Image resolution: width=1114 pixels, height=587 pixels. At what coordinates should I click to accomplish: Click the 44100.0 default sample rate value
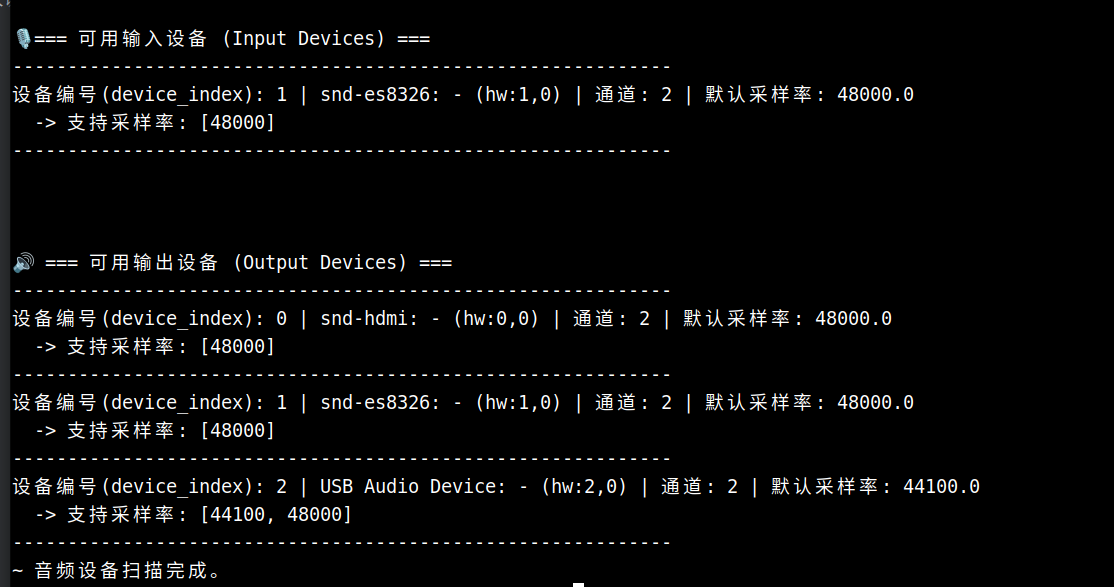pyautogui.click(x=941, y=487)
